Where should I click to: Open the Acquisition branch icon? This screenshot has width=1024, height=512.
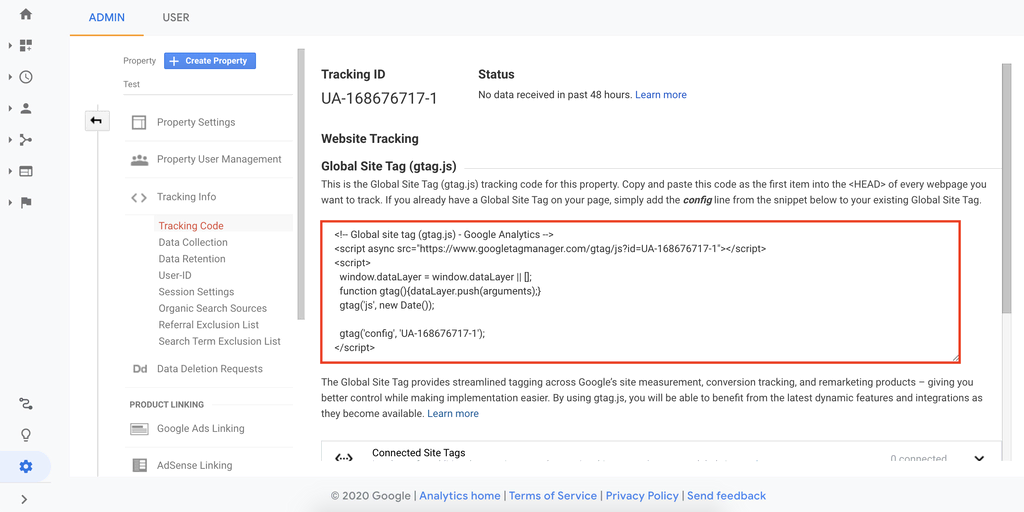[x=26, y=140]
